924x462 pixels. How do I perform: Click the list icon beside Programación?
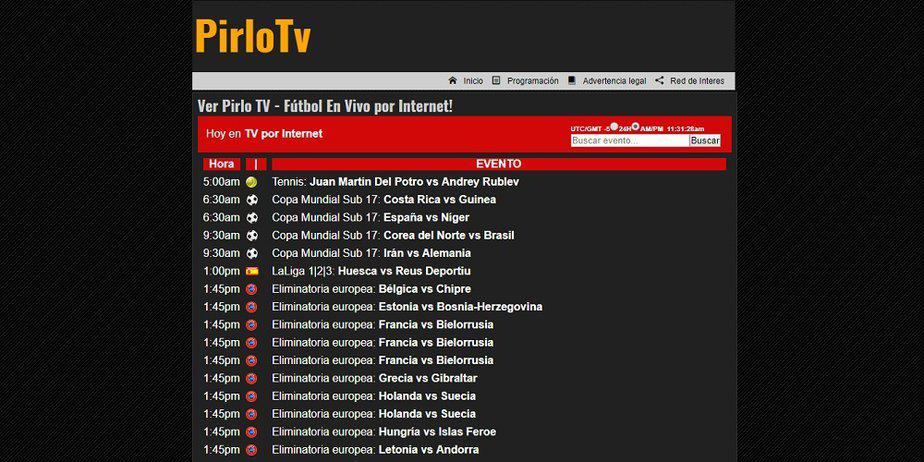click(x=496, y=81)
